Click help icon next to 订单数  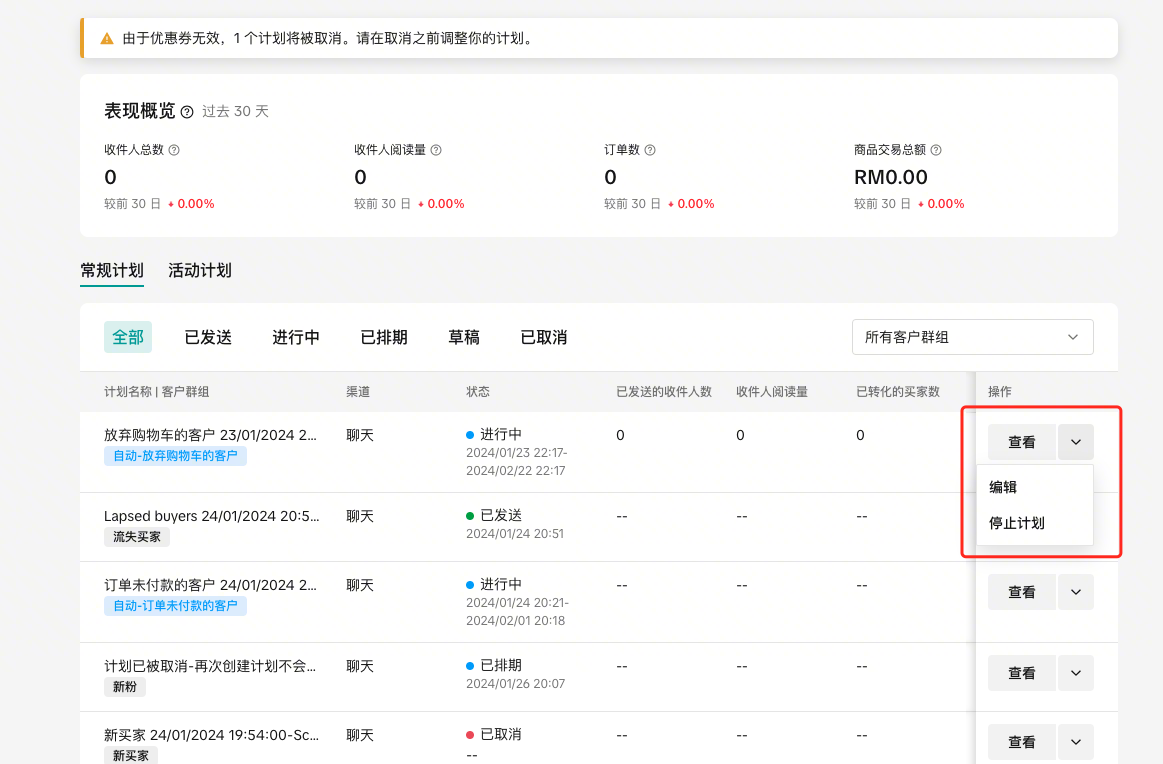(650, 150)
